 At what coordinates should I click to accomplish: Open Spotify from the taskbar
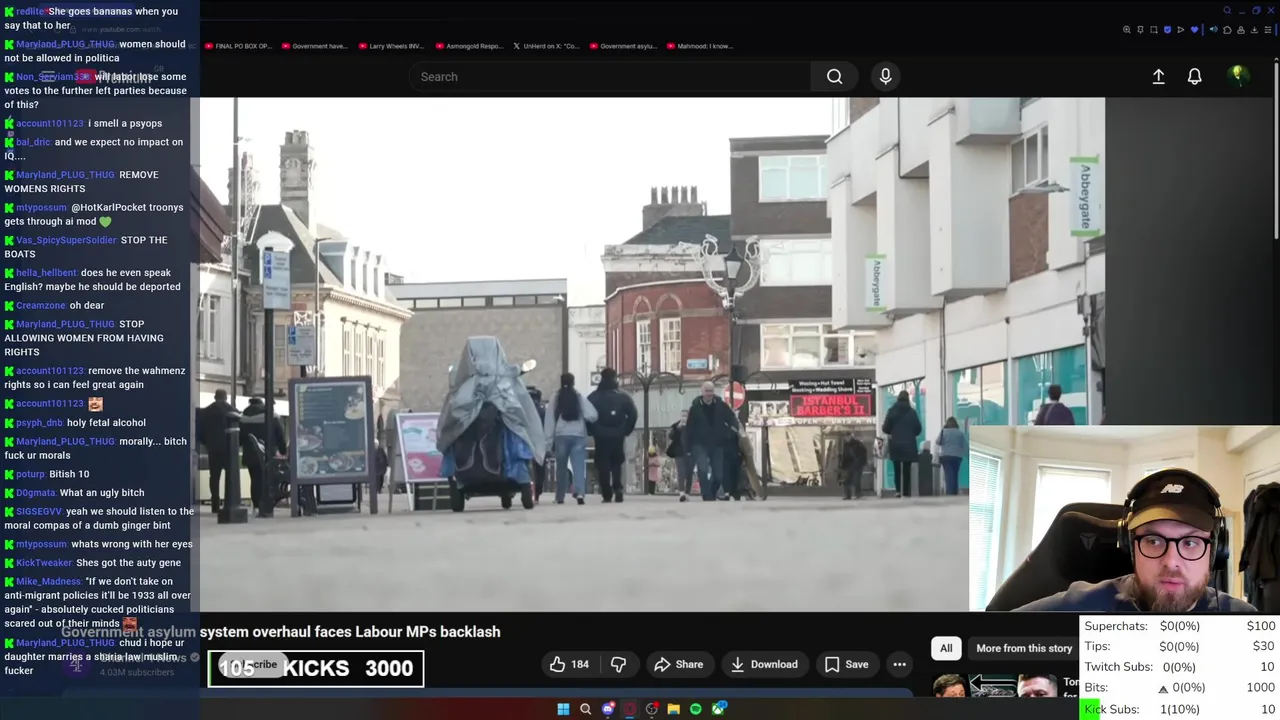point(696,709)
